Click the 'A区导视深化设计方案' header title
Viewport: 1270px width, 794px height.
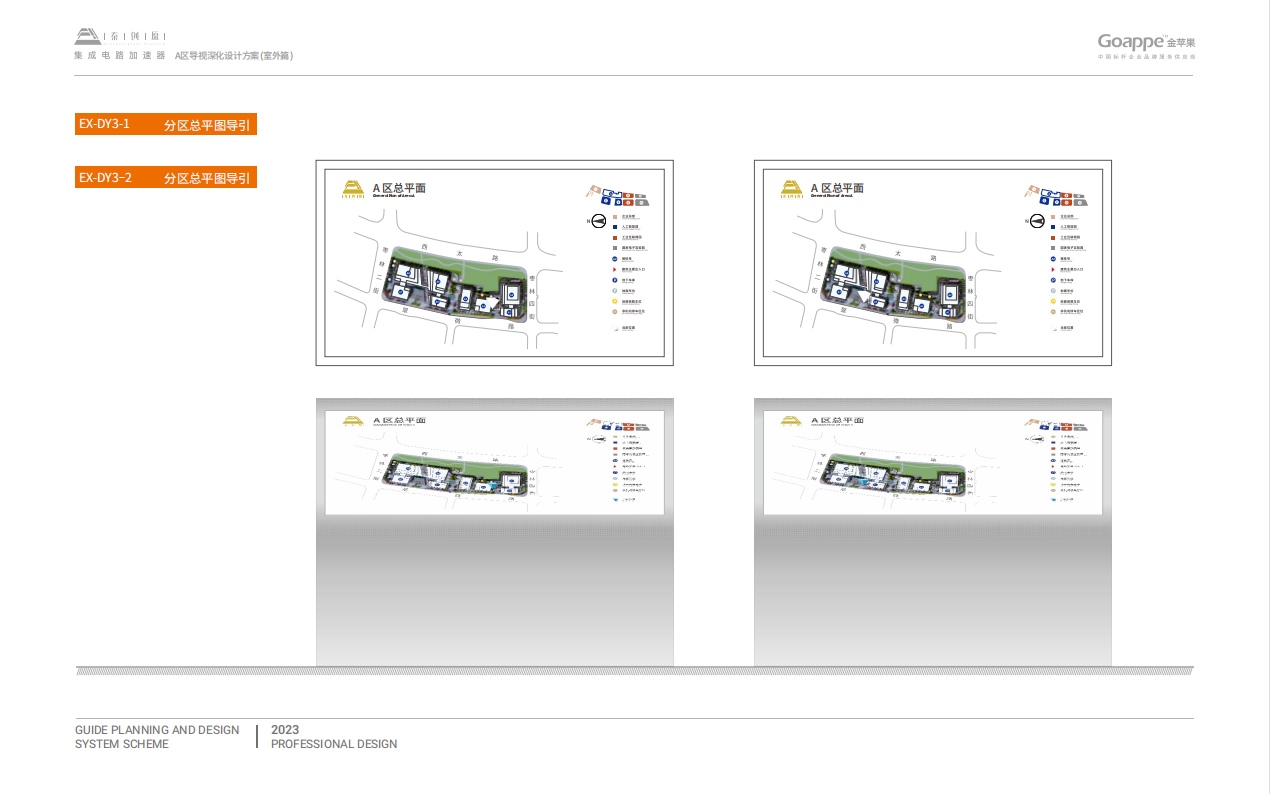[x=234, y=56]
